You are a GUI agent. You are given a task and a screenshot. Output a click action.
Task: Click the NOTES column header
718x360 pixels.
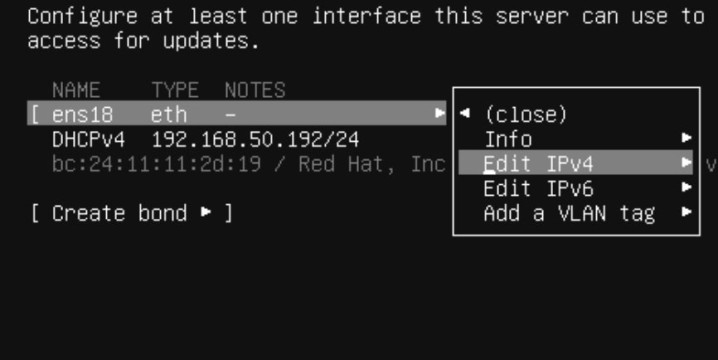tap(255, 90)
